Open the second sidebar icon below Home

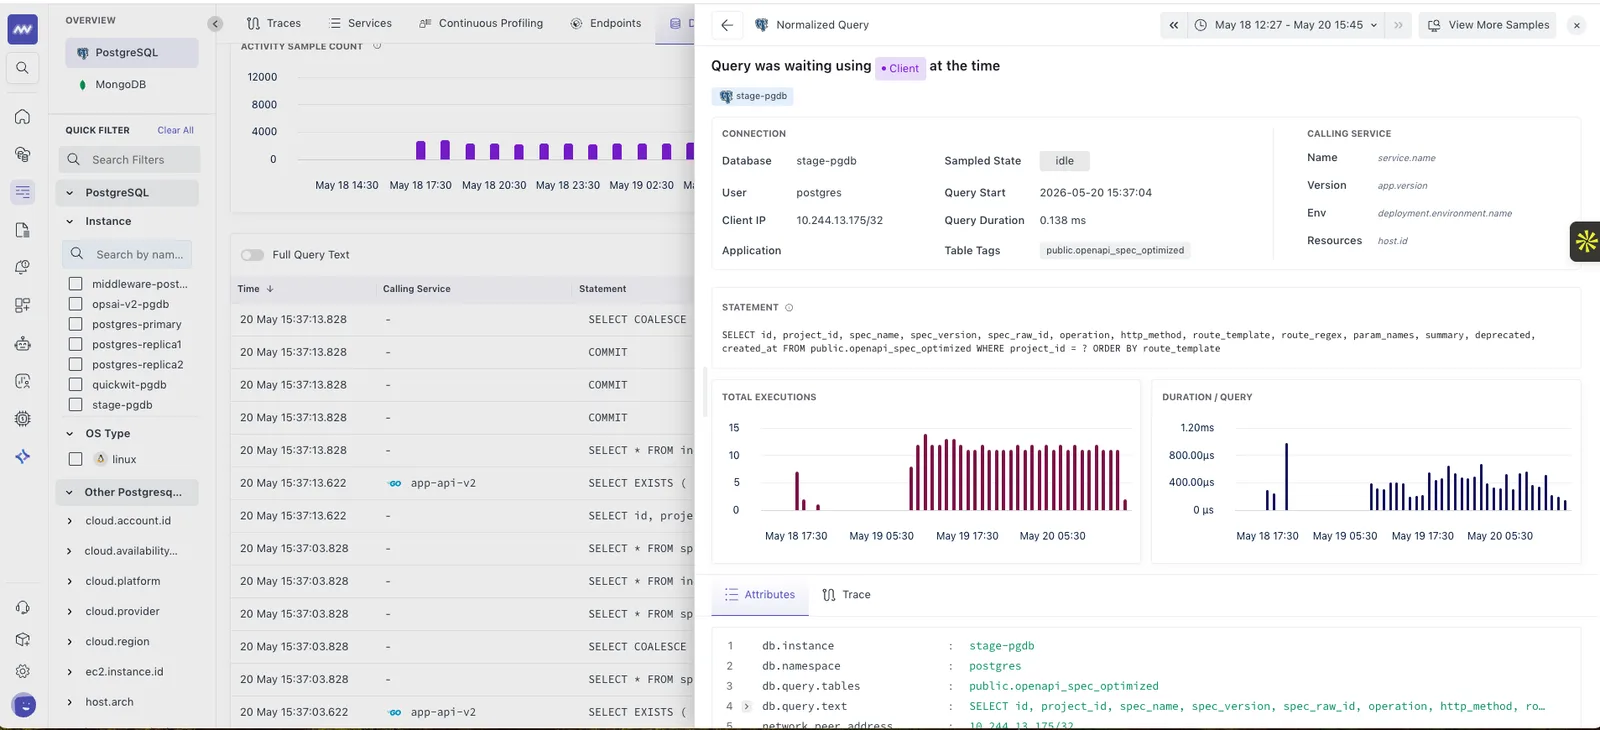pos(22,154)
